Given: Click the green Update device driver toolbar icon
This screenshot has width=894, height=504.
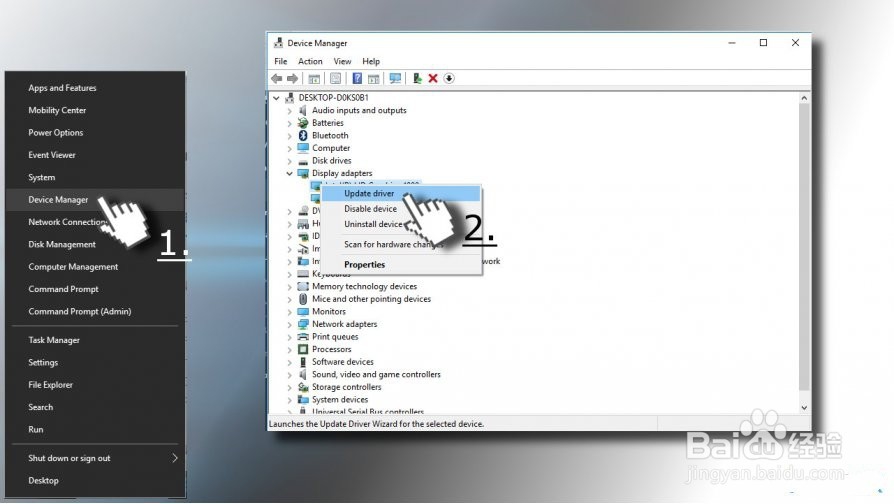Looking at the screenshot, I should coord(417,79).
